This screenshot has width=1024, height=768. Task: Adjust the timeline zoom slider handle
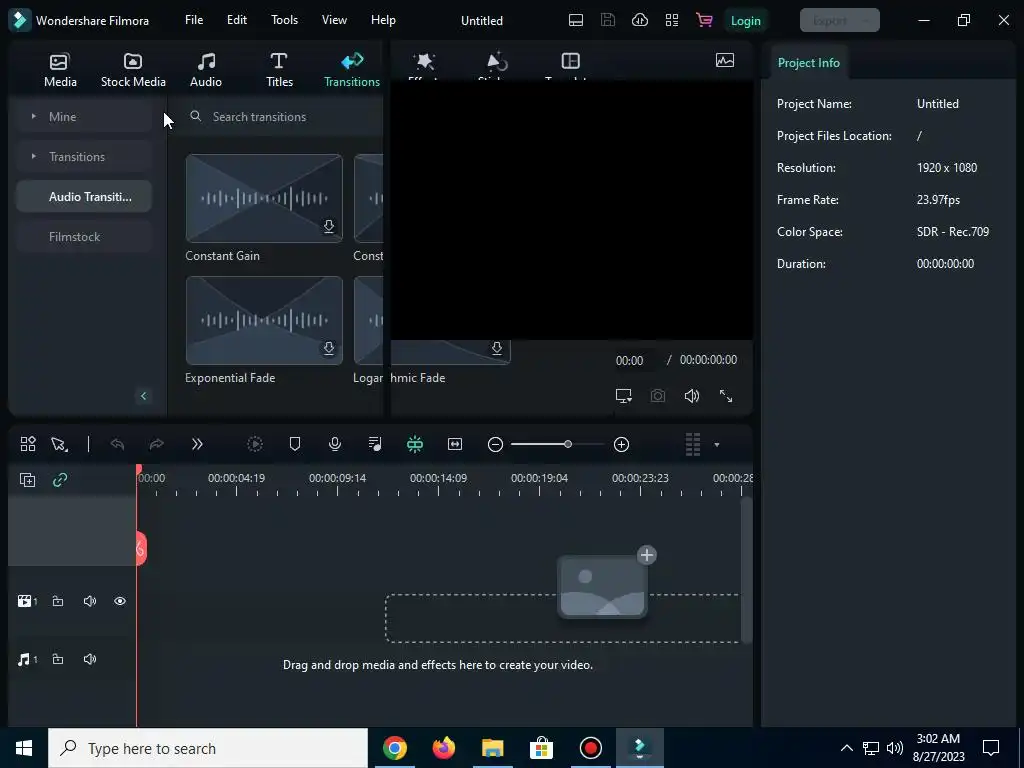pos(568,444)
